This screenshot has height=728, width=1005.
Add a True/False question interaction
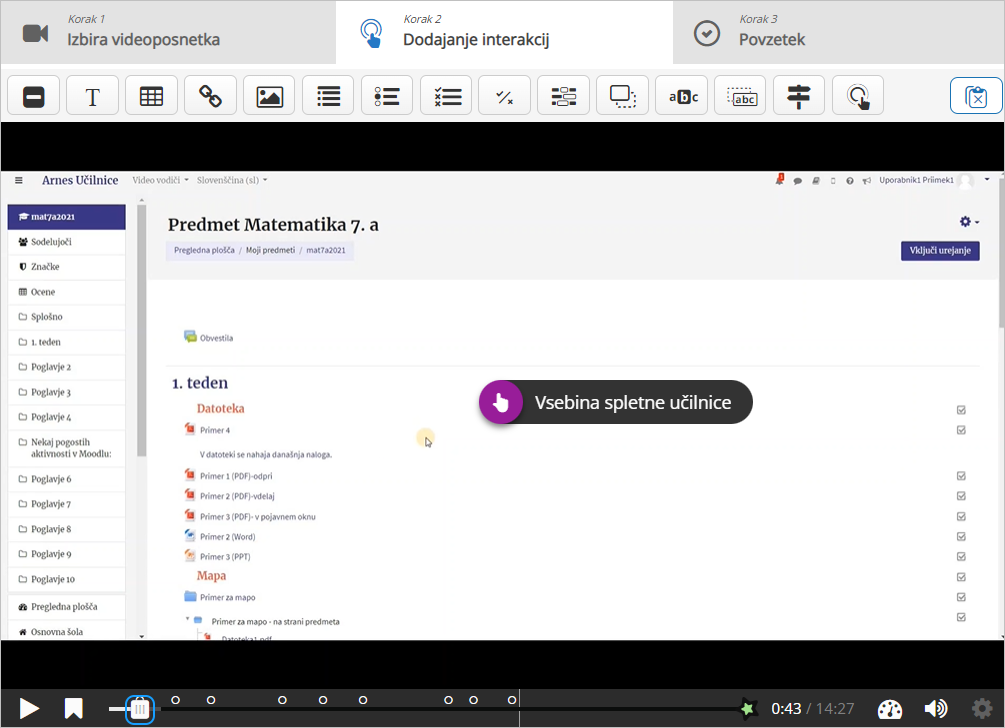point(505,95)
